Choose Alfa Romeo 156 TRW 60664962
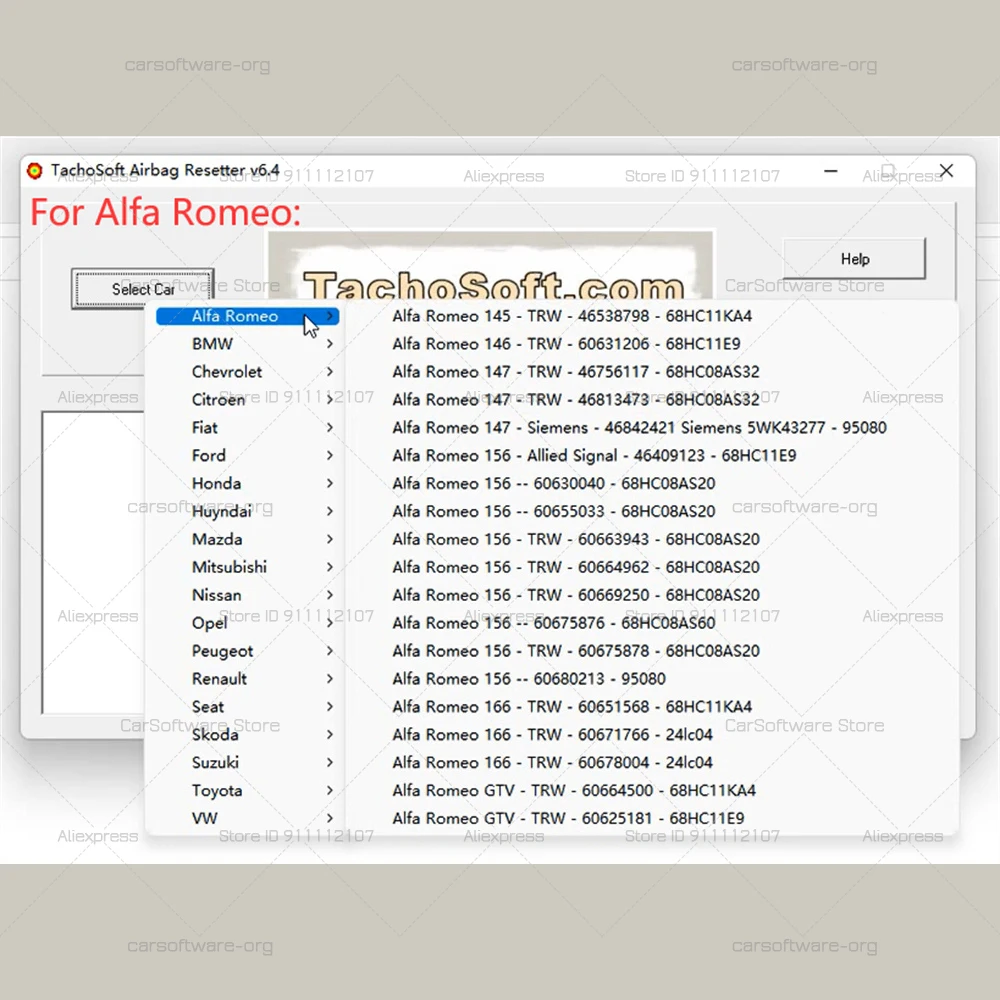 click(576, 567)
